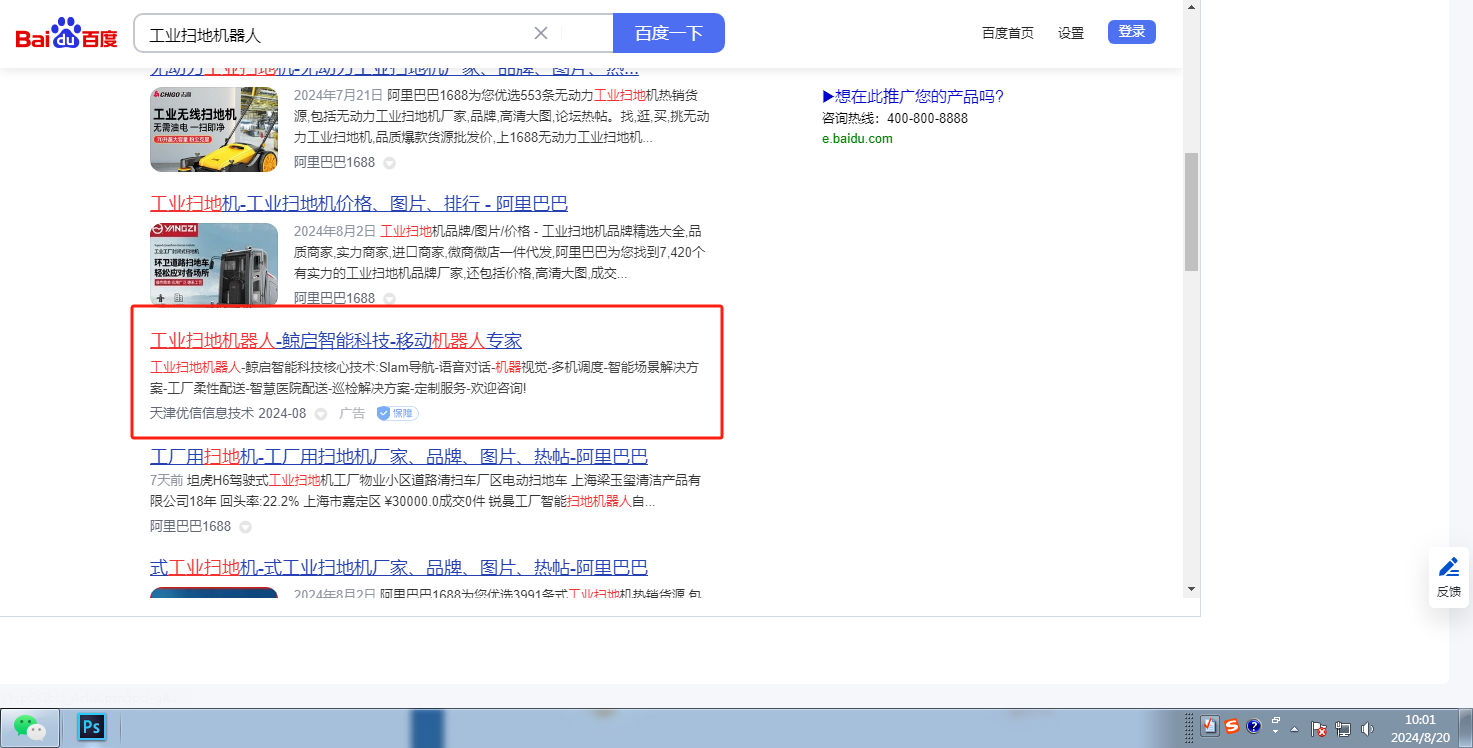The image size is (1473, 748).
Task: Show hidden tray icons arrow
Action: (x=1295, y=728)
